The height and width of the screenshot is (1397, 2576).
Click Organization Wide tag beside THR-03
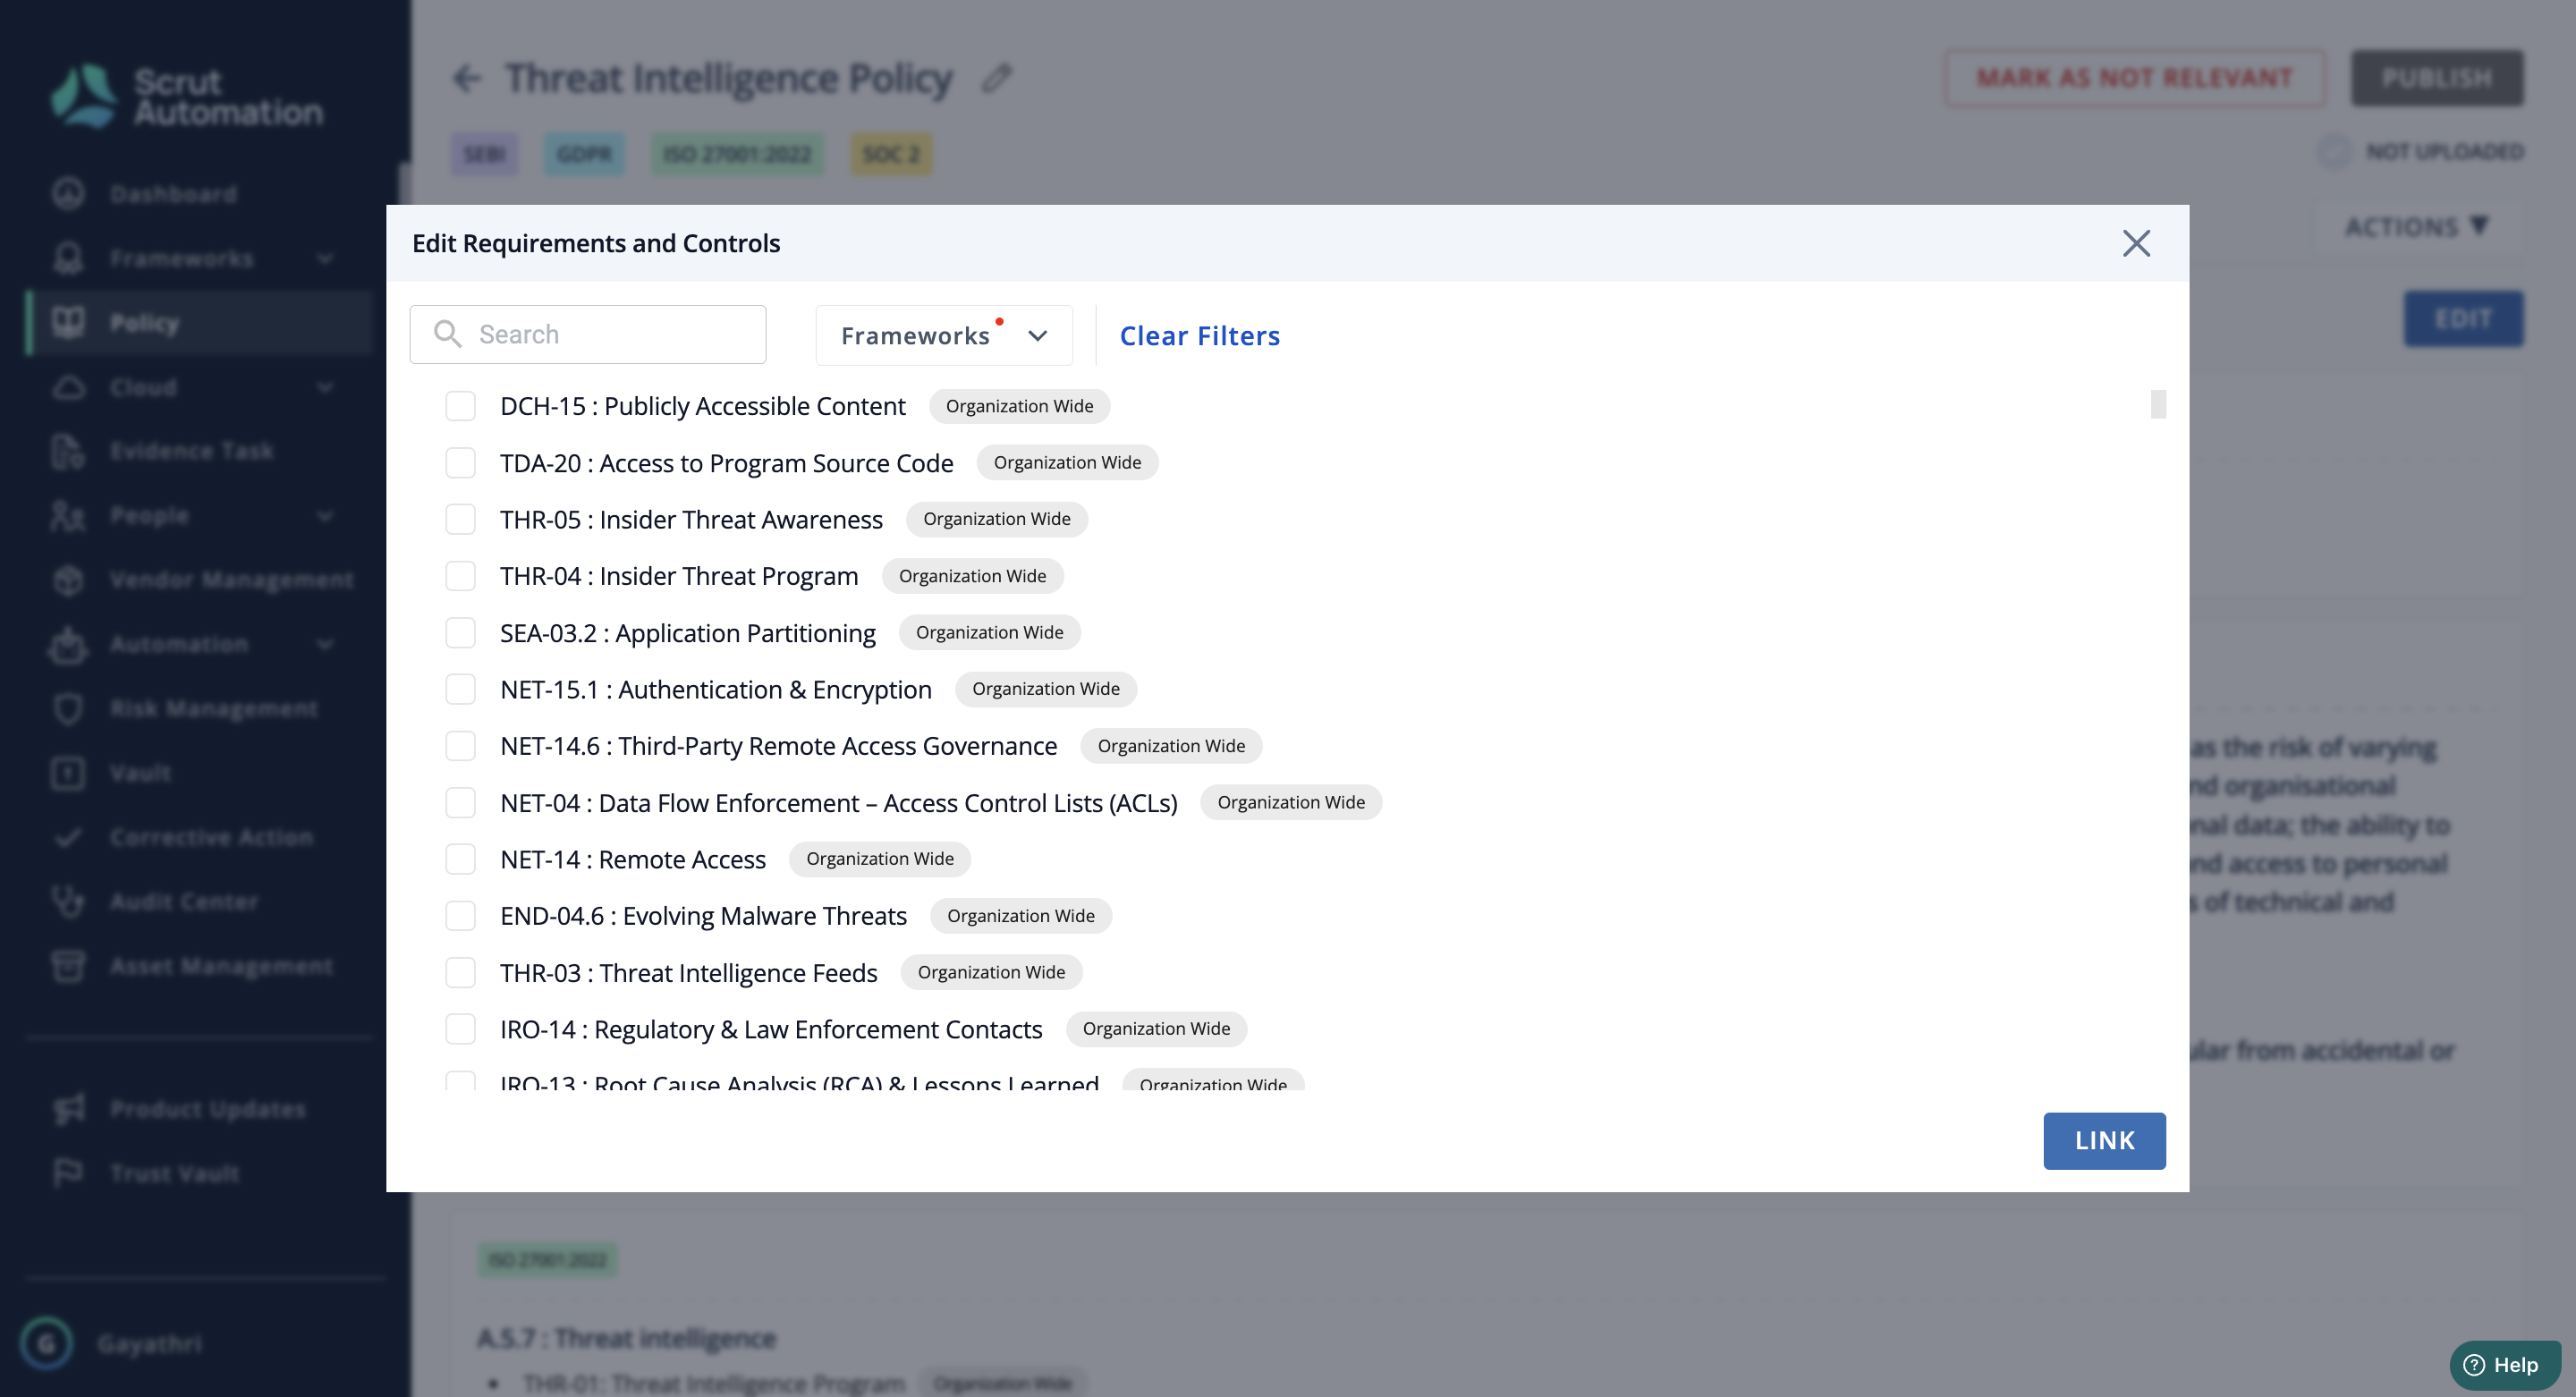coord(991,972)
